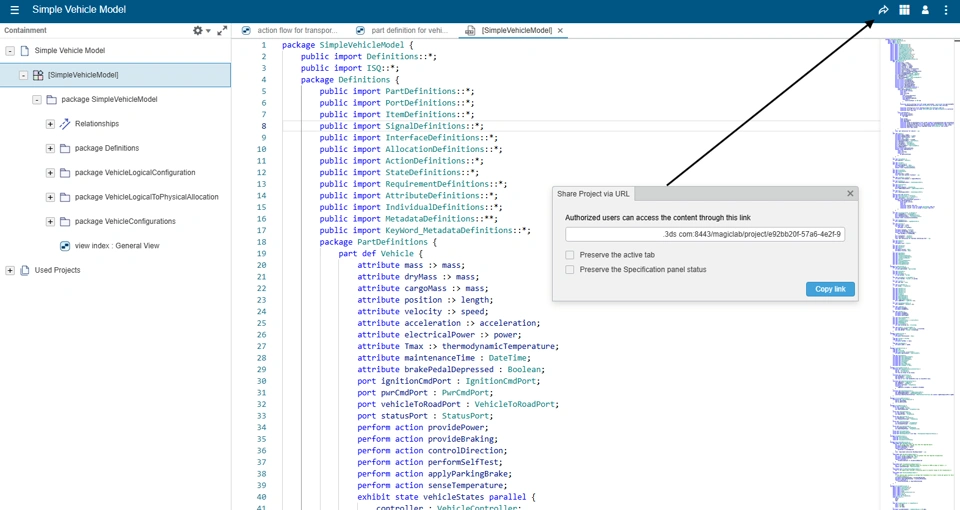Click 'attribute brakePedalDepressed' code line
This screenshot has height=510, width=960.
click(451, 370)
